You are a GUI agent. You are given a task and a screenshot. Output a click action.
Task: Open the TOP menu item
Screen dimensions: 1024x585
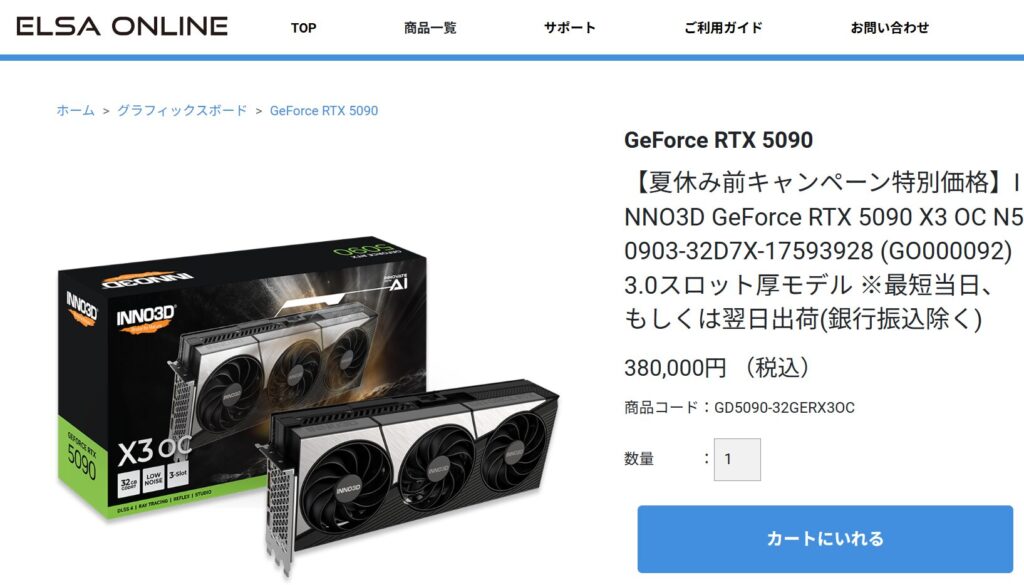pos(304,28)
